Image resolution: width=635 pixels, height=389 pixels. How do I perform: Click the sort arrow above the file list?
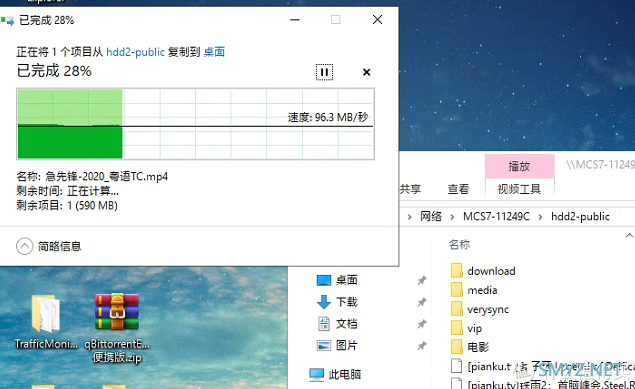point(629,235)
